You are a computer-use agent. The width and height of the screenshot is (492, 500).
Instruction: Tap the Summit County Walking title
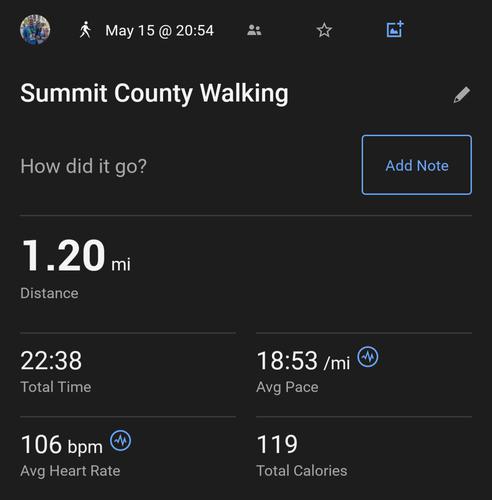coord(154,93)
